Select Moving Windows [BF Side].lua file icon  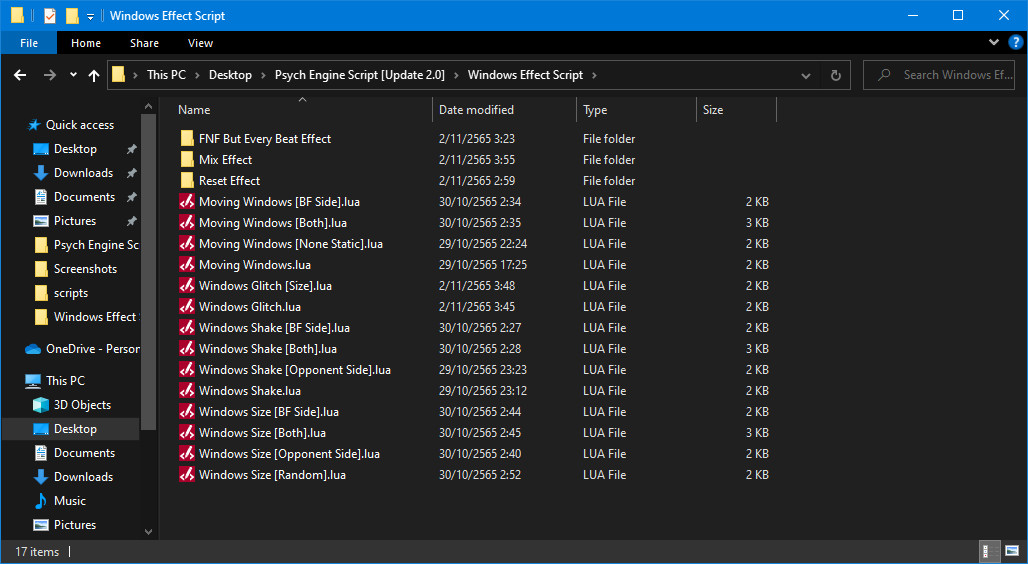tap(187, 201)
